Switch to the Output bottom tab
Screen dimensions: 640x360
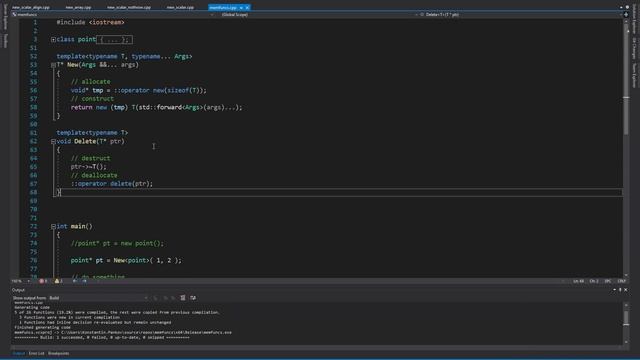[x=18, y=353]
